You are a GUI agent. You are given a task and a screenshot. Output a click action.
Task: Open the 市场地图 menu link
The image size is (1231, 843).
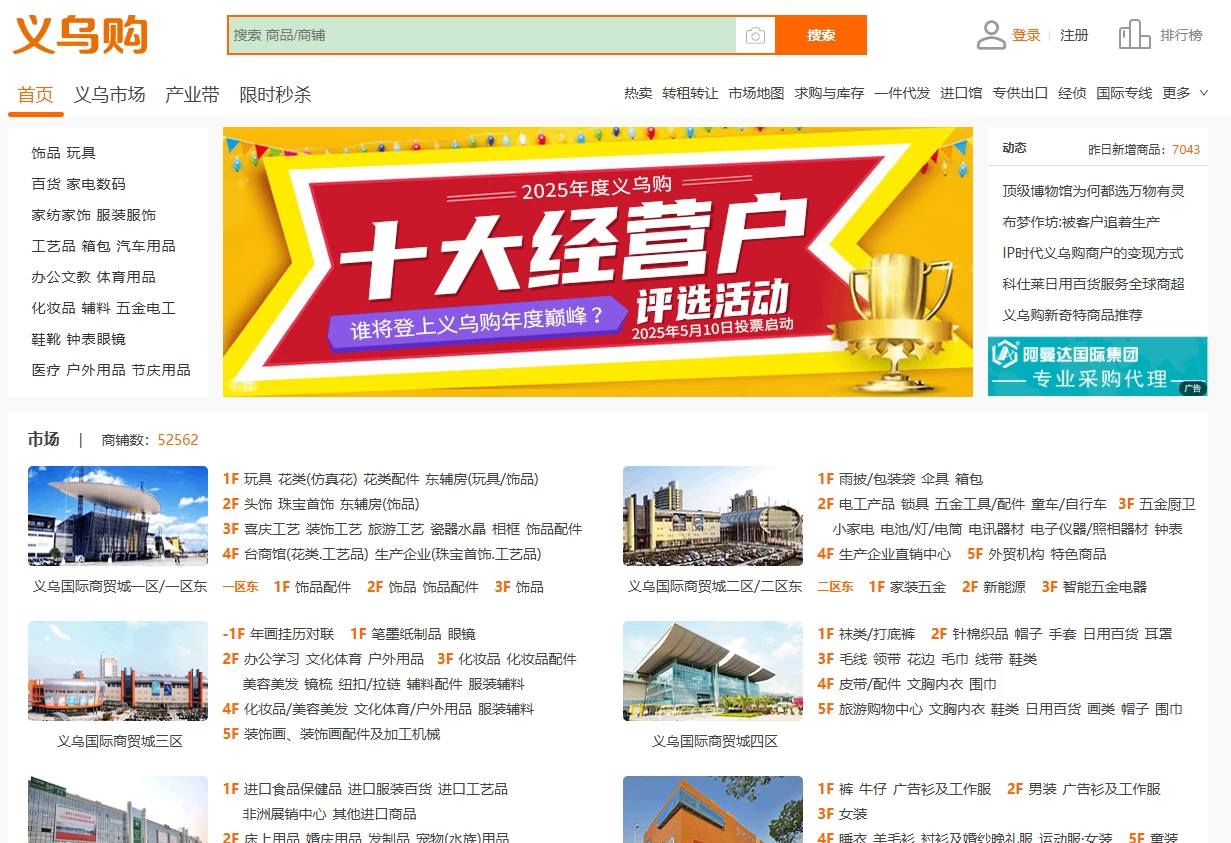tap(756, 93)
